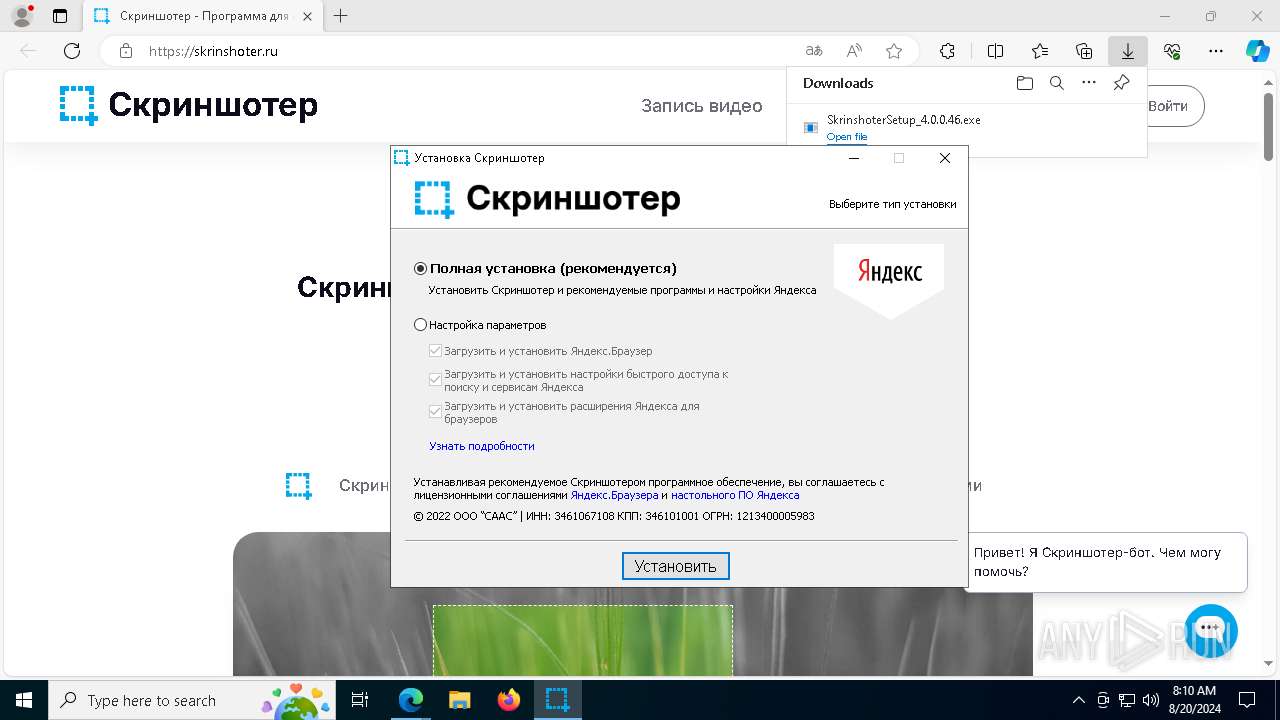Viewport: 1280px width, 720px height.
Task: Open more options in Downloads panel
Action: [x=1089, y=83]
